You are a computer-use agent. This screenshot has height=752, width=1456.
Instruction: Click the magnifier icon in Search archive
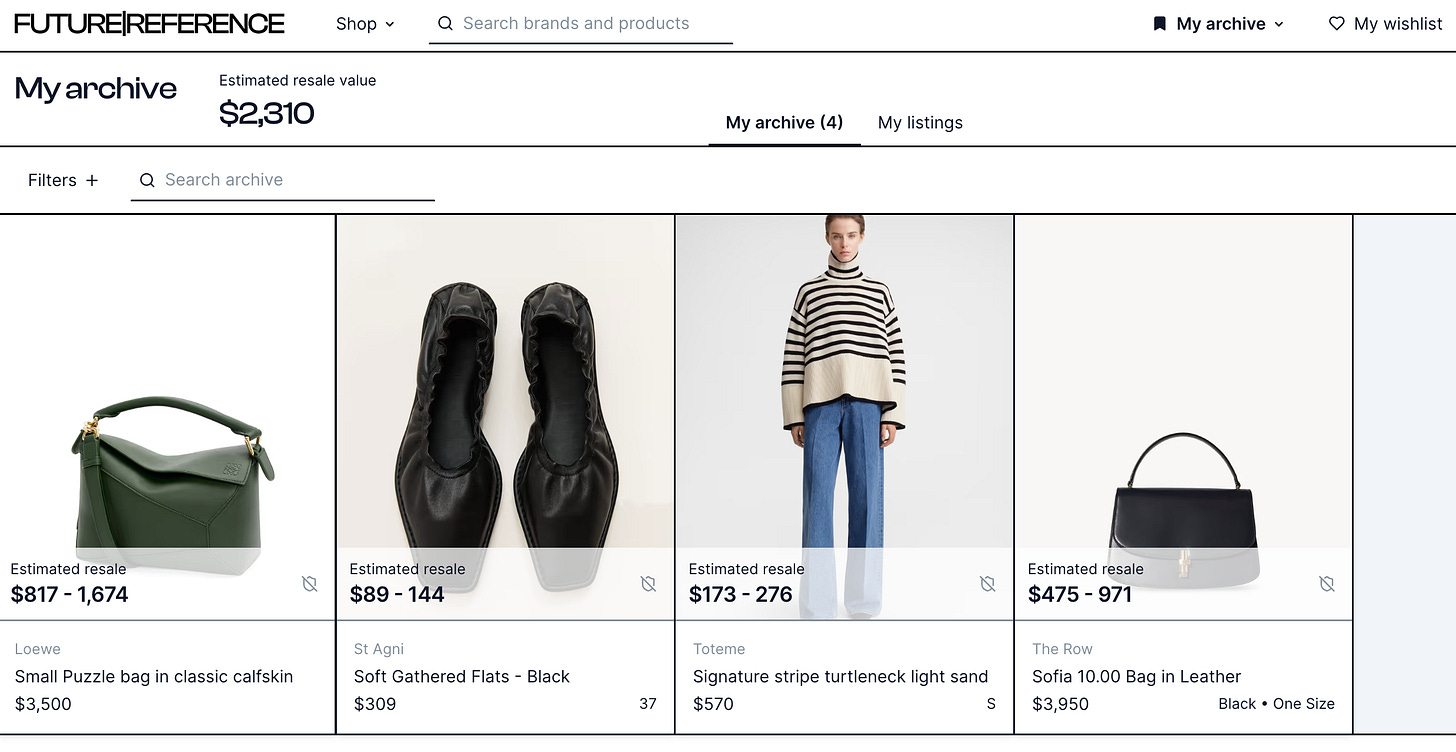[x=147, y=180]
